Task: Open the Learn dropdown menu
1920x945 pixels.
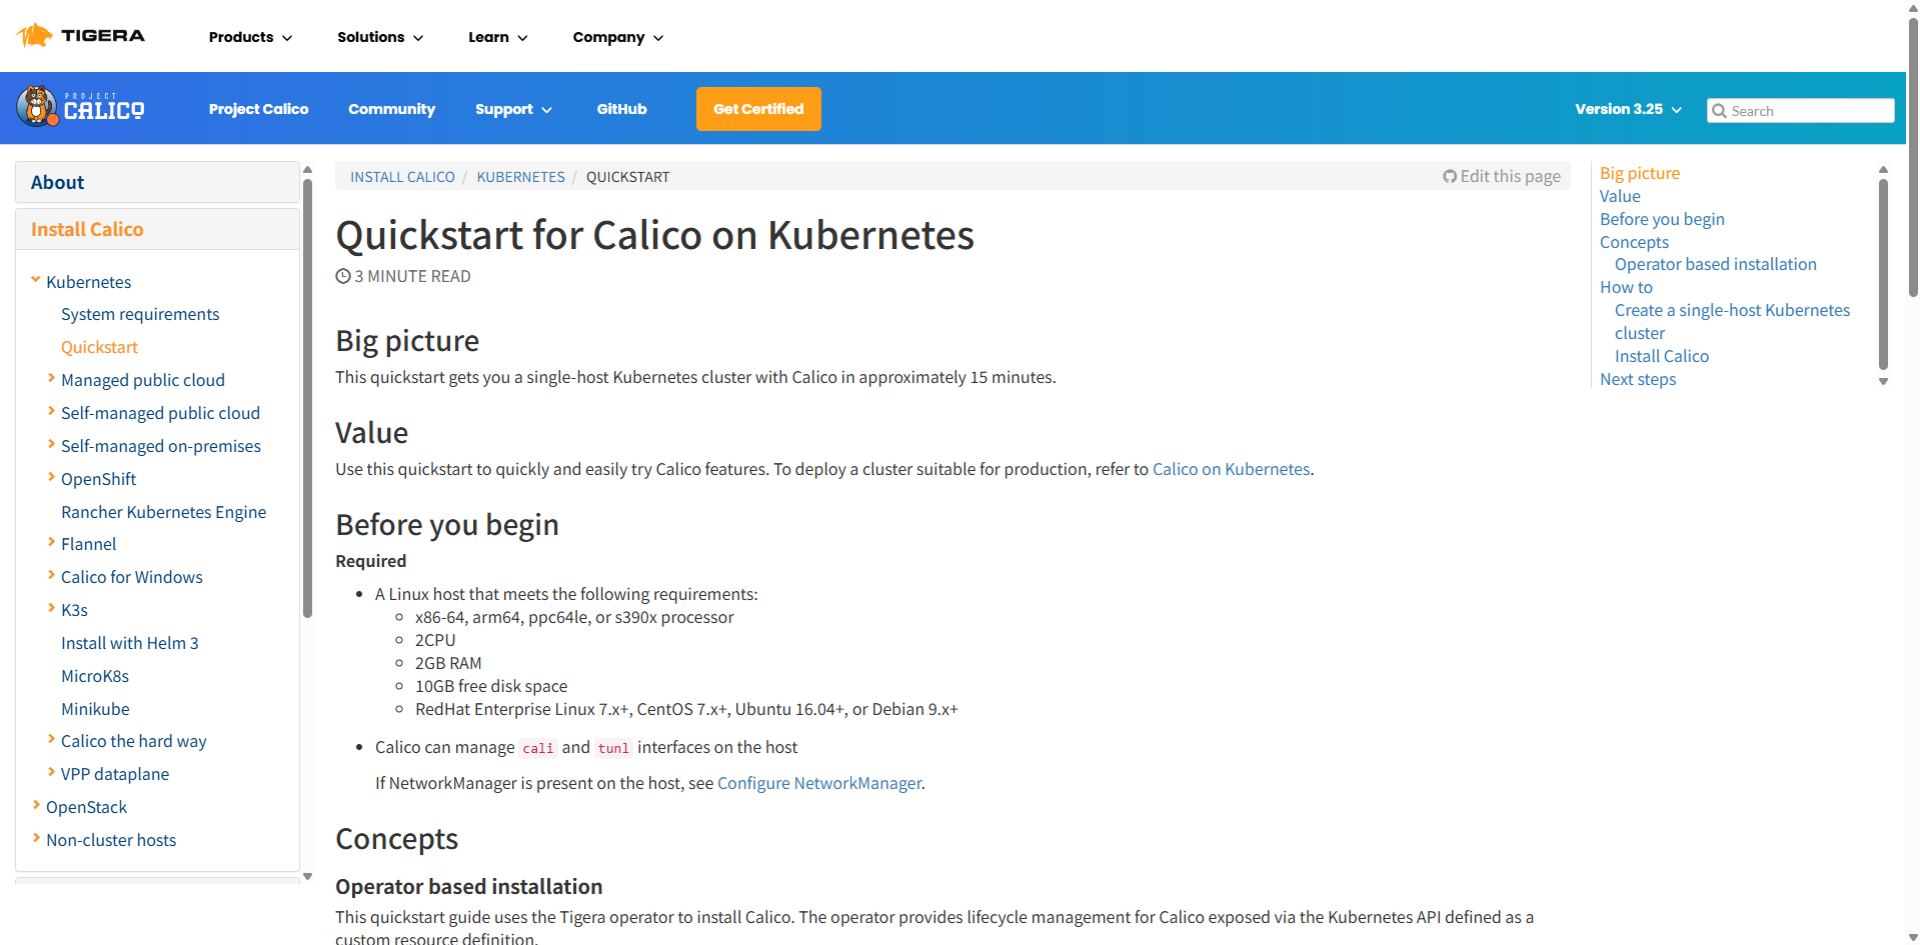Action: (x=498, y=37)
